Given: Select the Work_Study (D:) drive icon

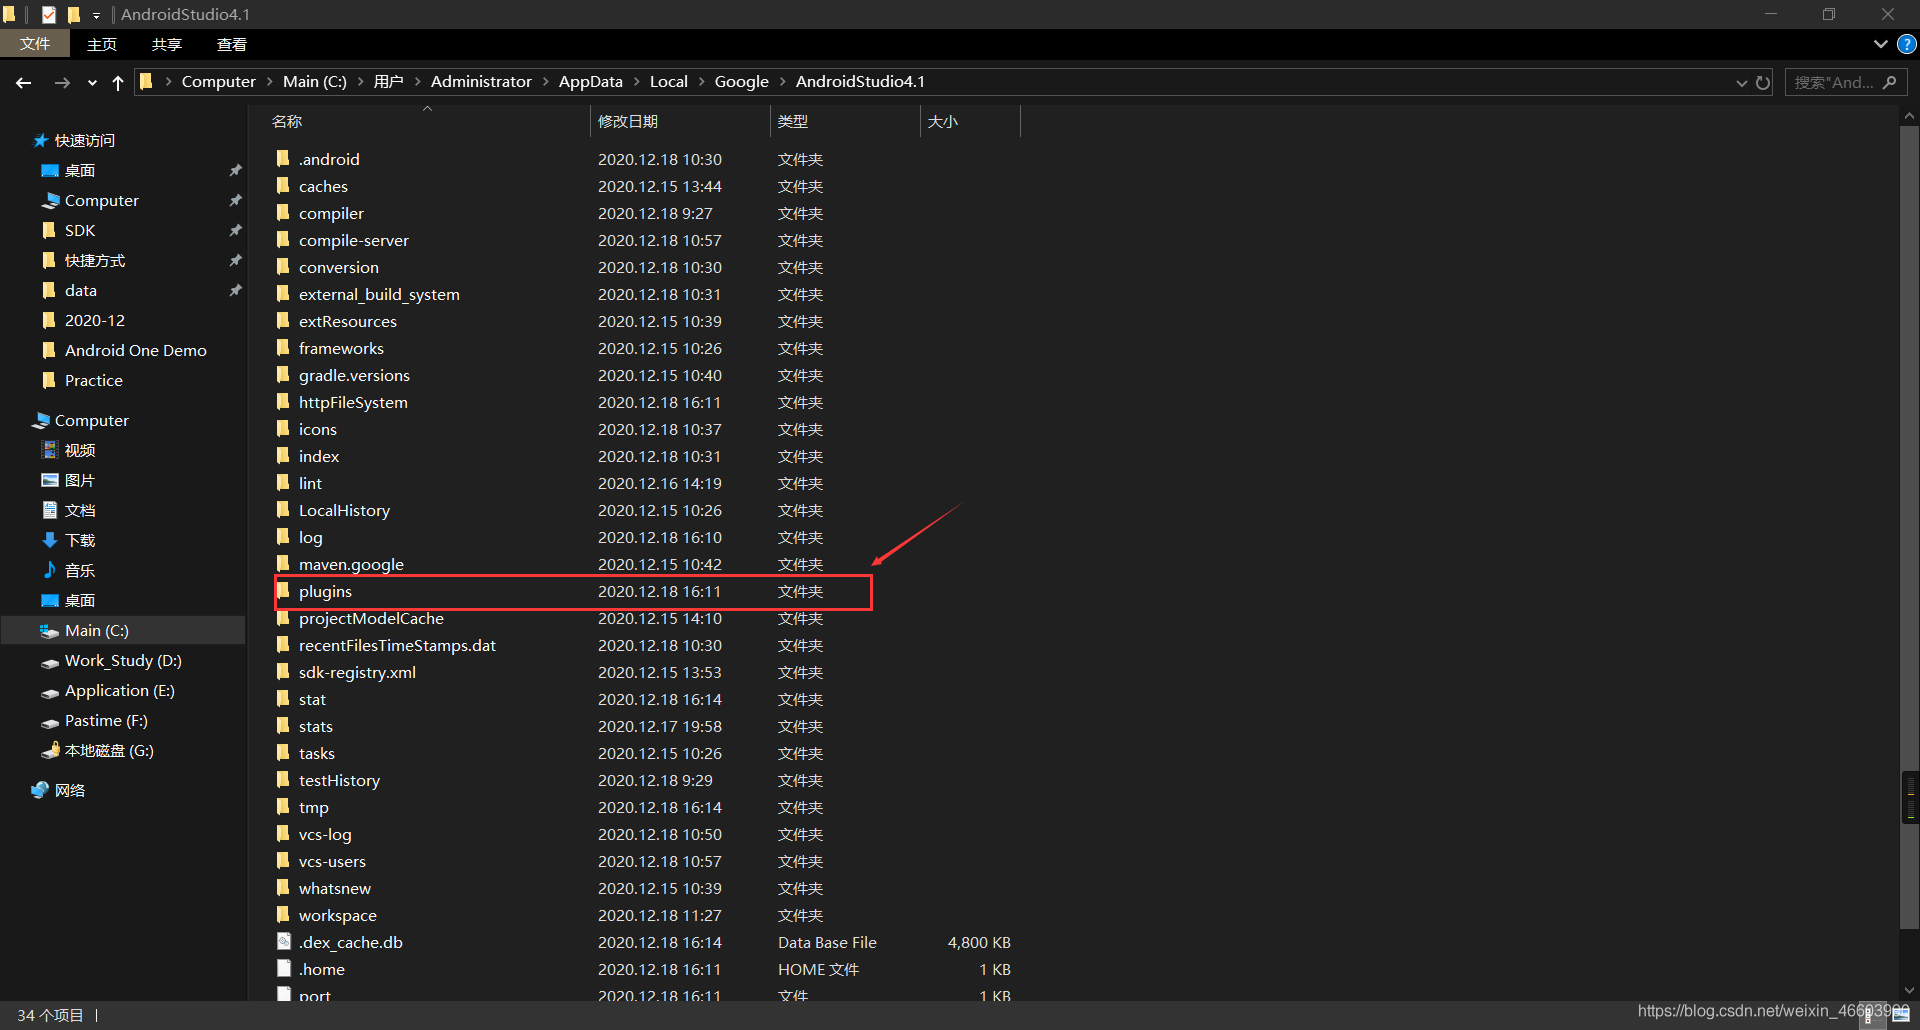Looking at the screenshot, I should coord(50,662).
